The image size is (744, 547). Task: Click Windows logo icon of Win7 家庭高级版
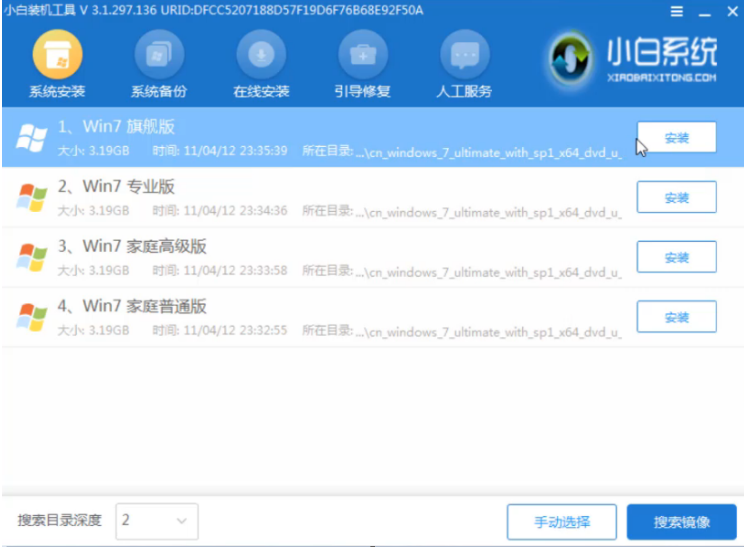coord(31,257)
